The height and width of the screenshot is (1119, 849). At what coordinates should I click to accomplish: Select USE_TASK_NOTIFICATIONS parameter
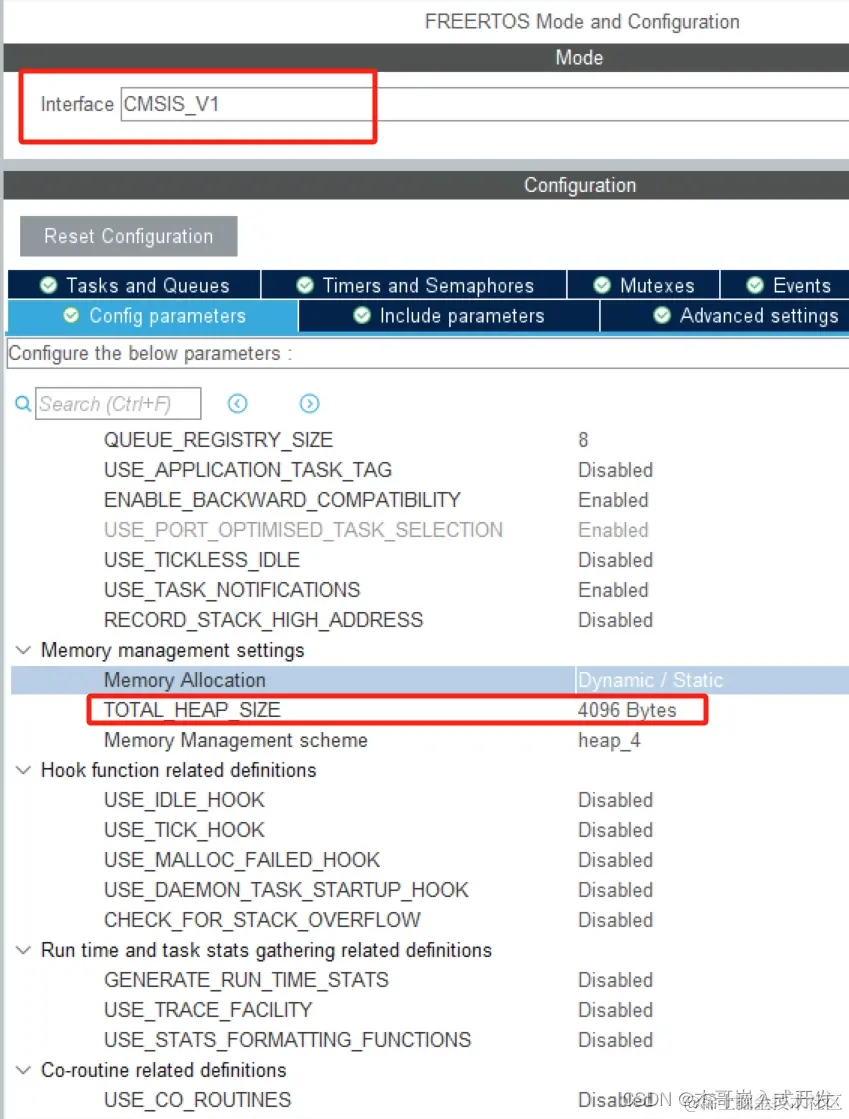(x=232, y=589)
